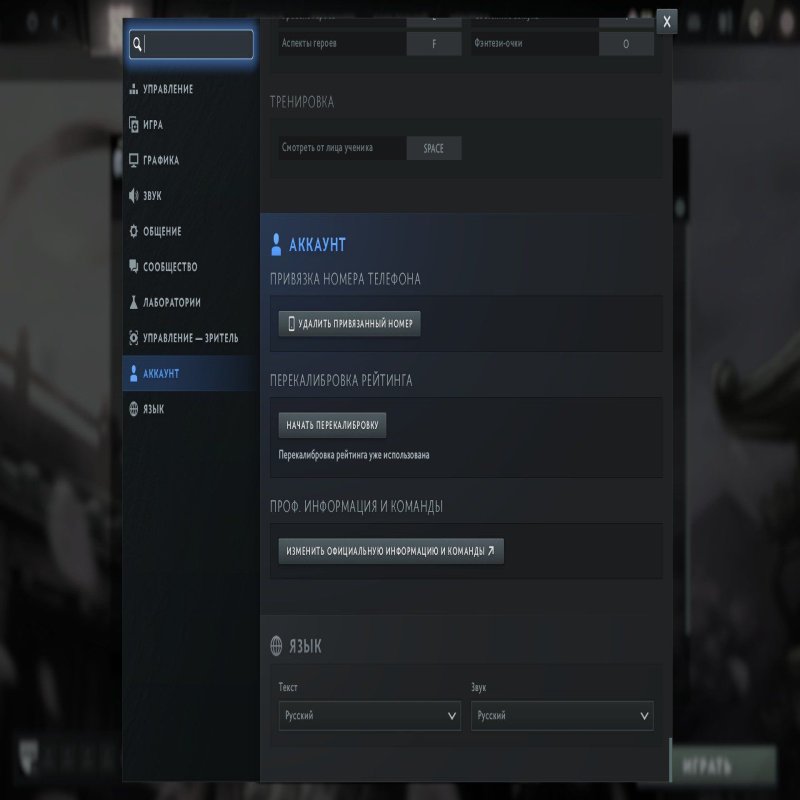Rebind the SPACE hotkey for Смотреть от лица ученика
800x800 pixels.
433,148
